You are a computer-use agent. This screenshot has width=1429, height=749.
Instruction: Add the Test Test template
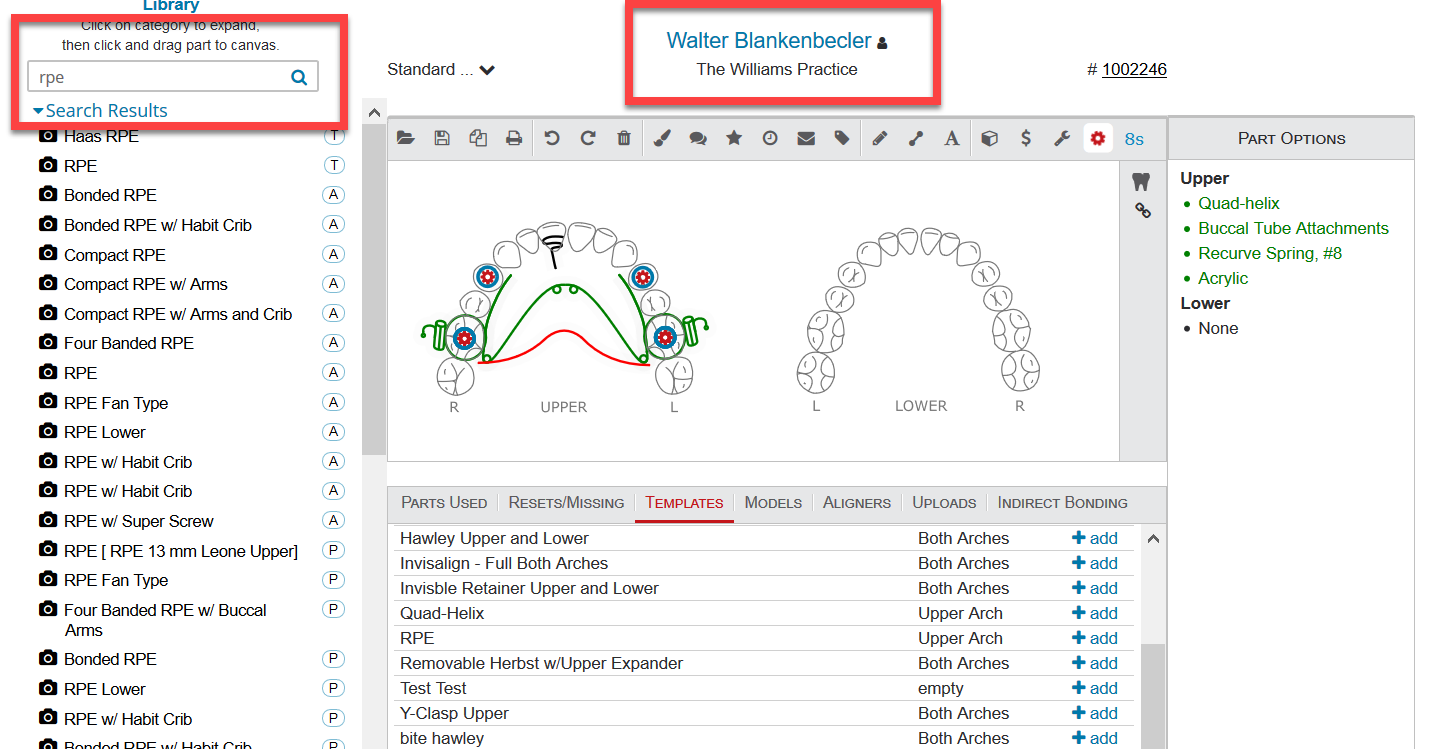1095,688
